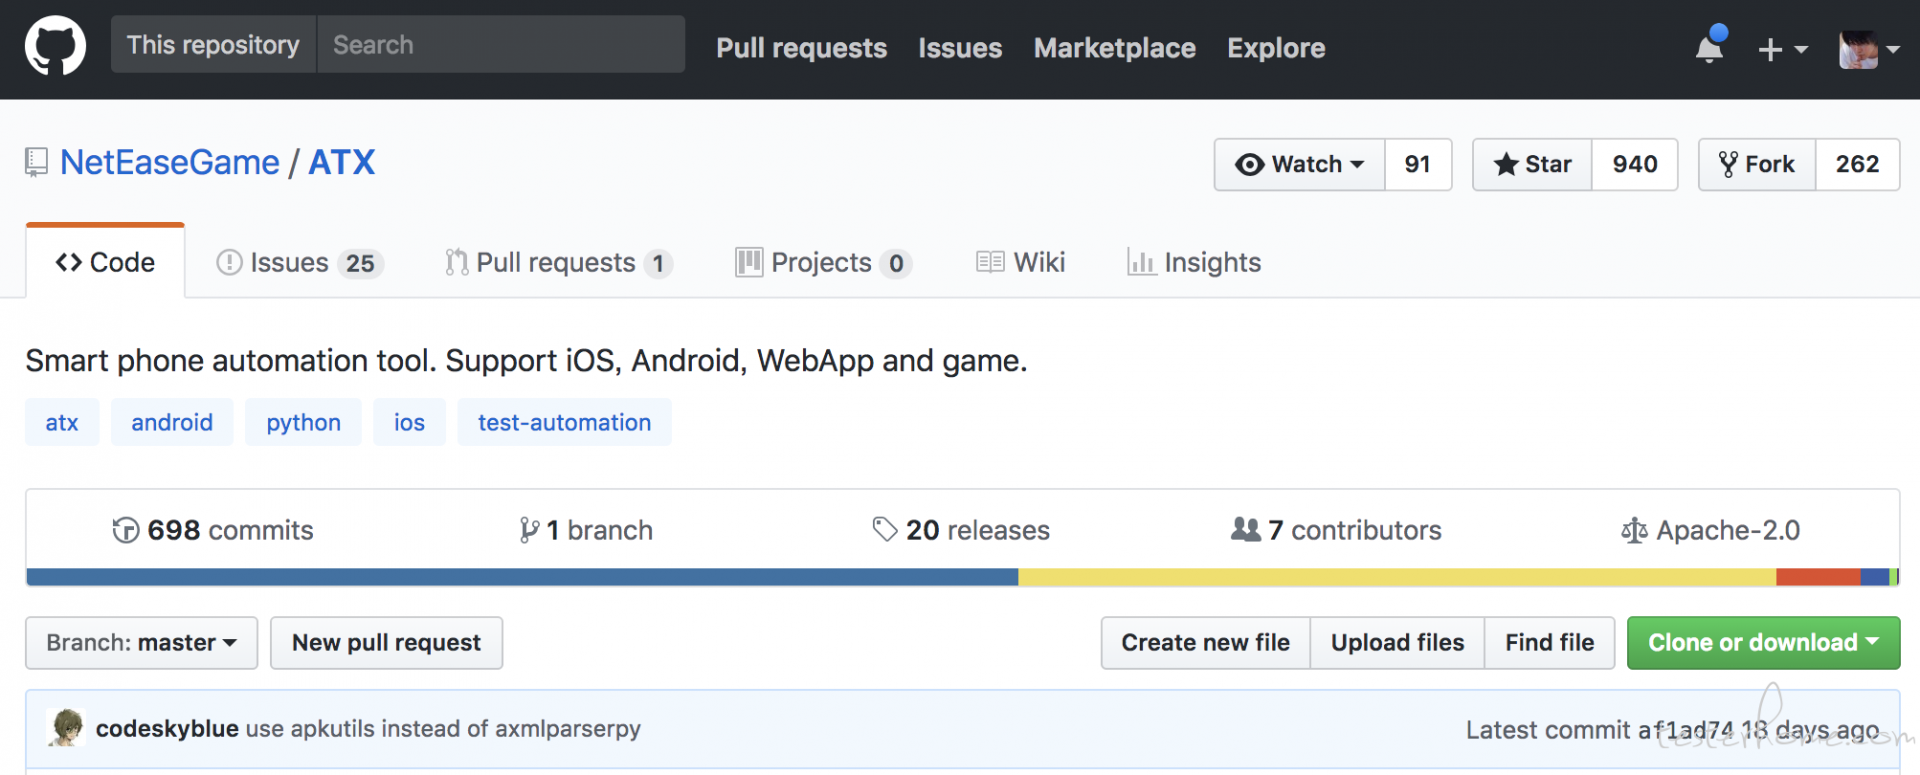Open the Apache-2.0 license link

coord(1711,530)
